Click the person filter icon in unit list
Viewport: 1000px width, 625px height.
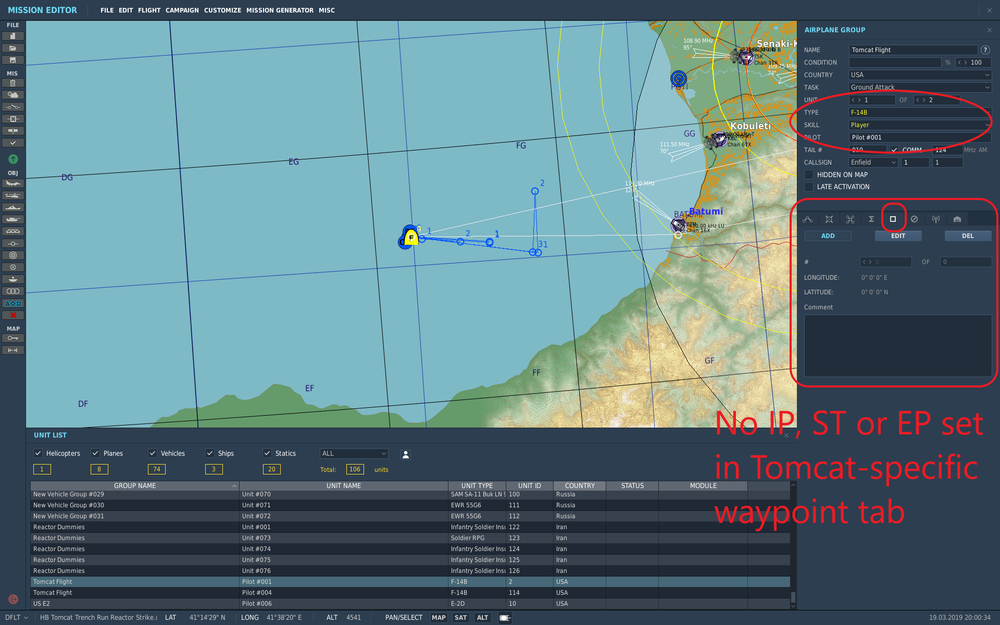click(x=405, y=455)
